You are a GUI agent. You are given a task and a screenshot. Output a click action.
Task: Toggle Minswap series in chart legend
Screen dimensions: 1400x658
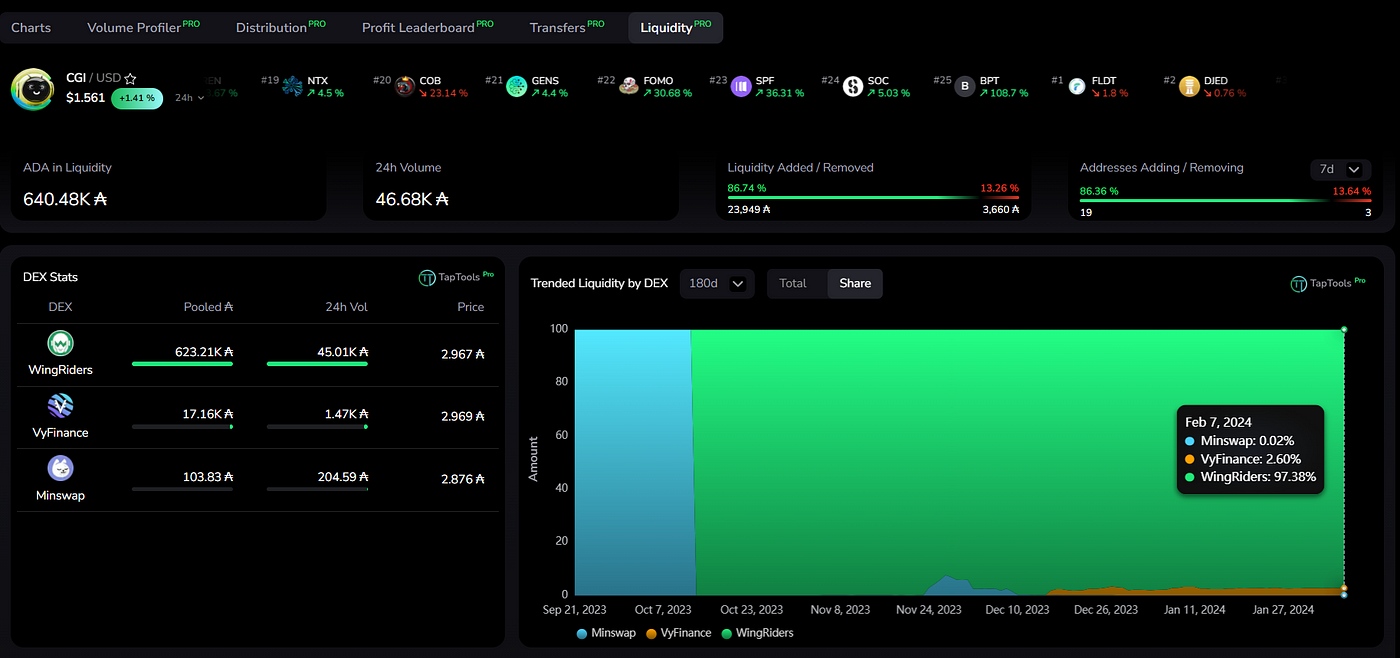point(607,633)
